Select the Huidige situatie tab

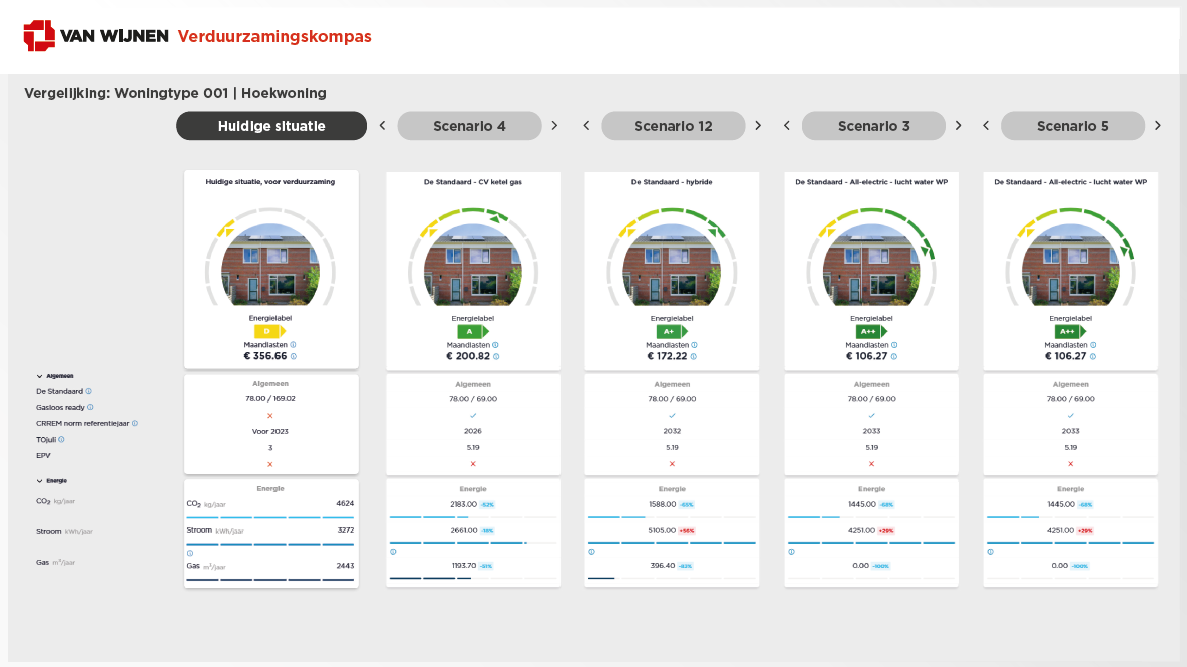point(271,126)
